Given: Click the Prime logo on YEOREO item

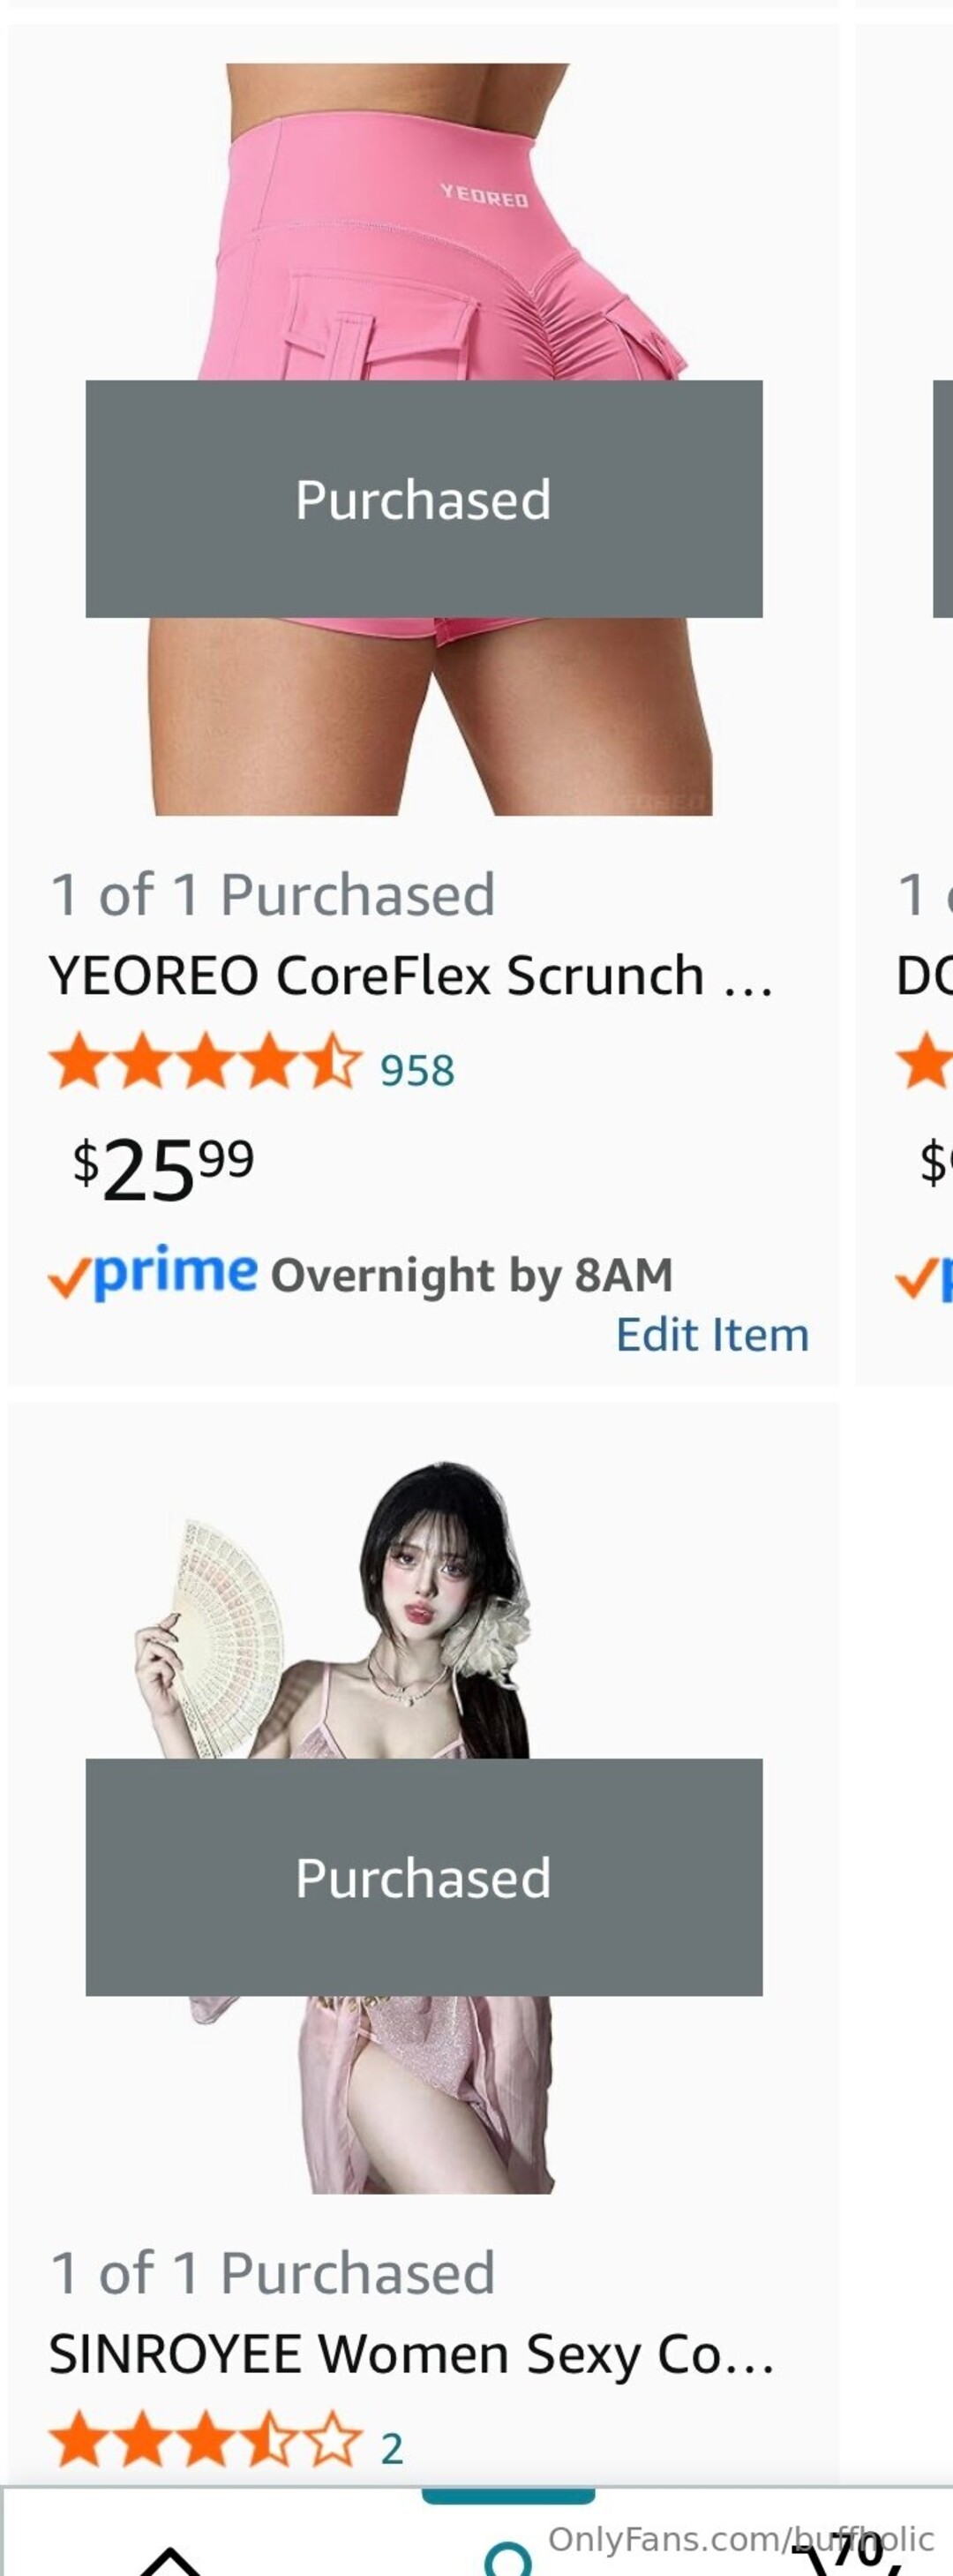Looking at the screenshot, I should pyautogui.click(x=153, y=1273).
